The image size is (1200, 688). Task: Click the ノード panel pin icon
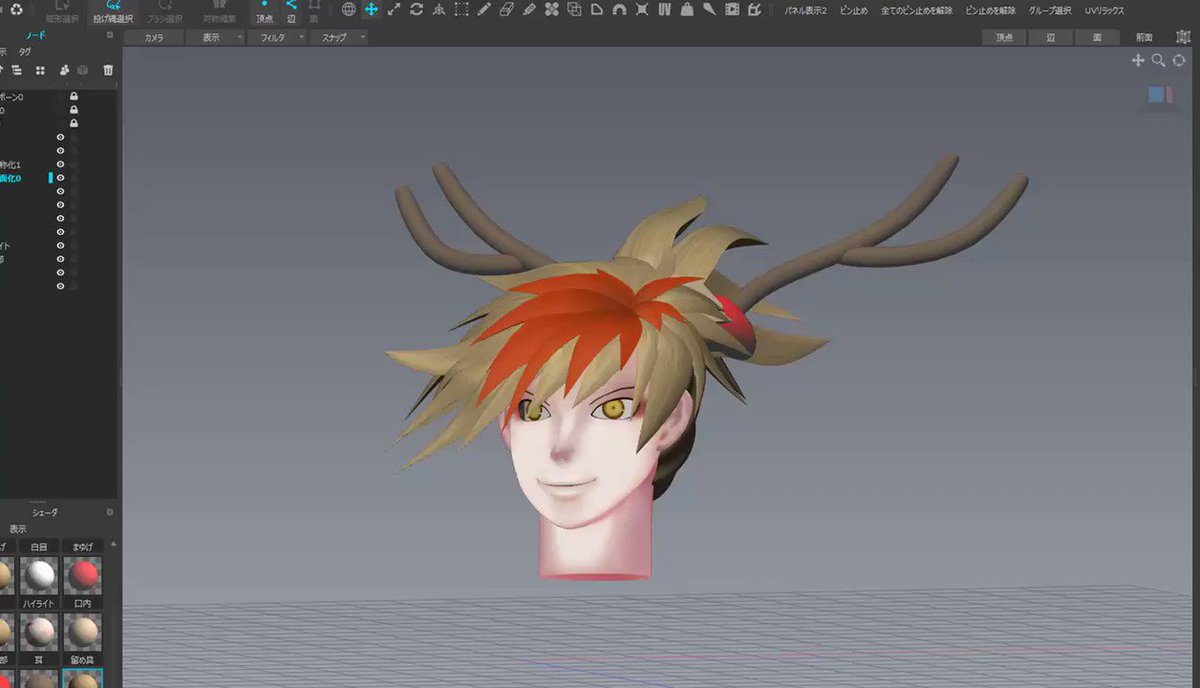coord(109,35)
